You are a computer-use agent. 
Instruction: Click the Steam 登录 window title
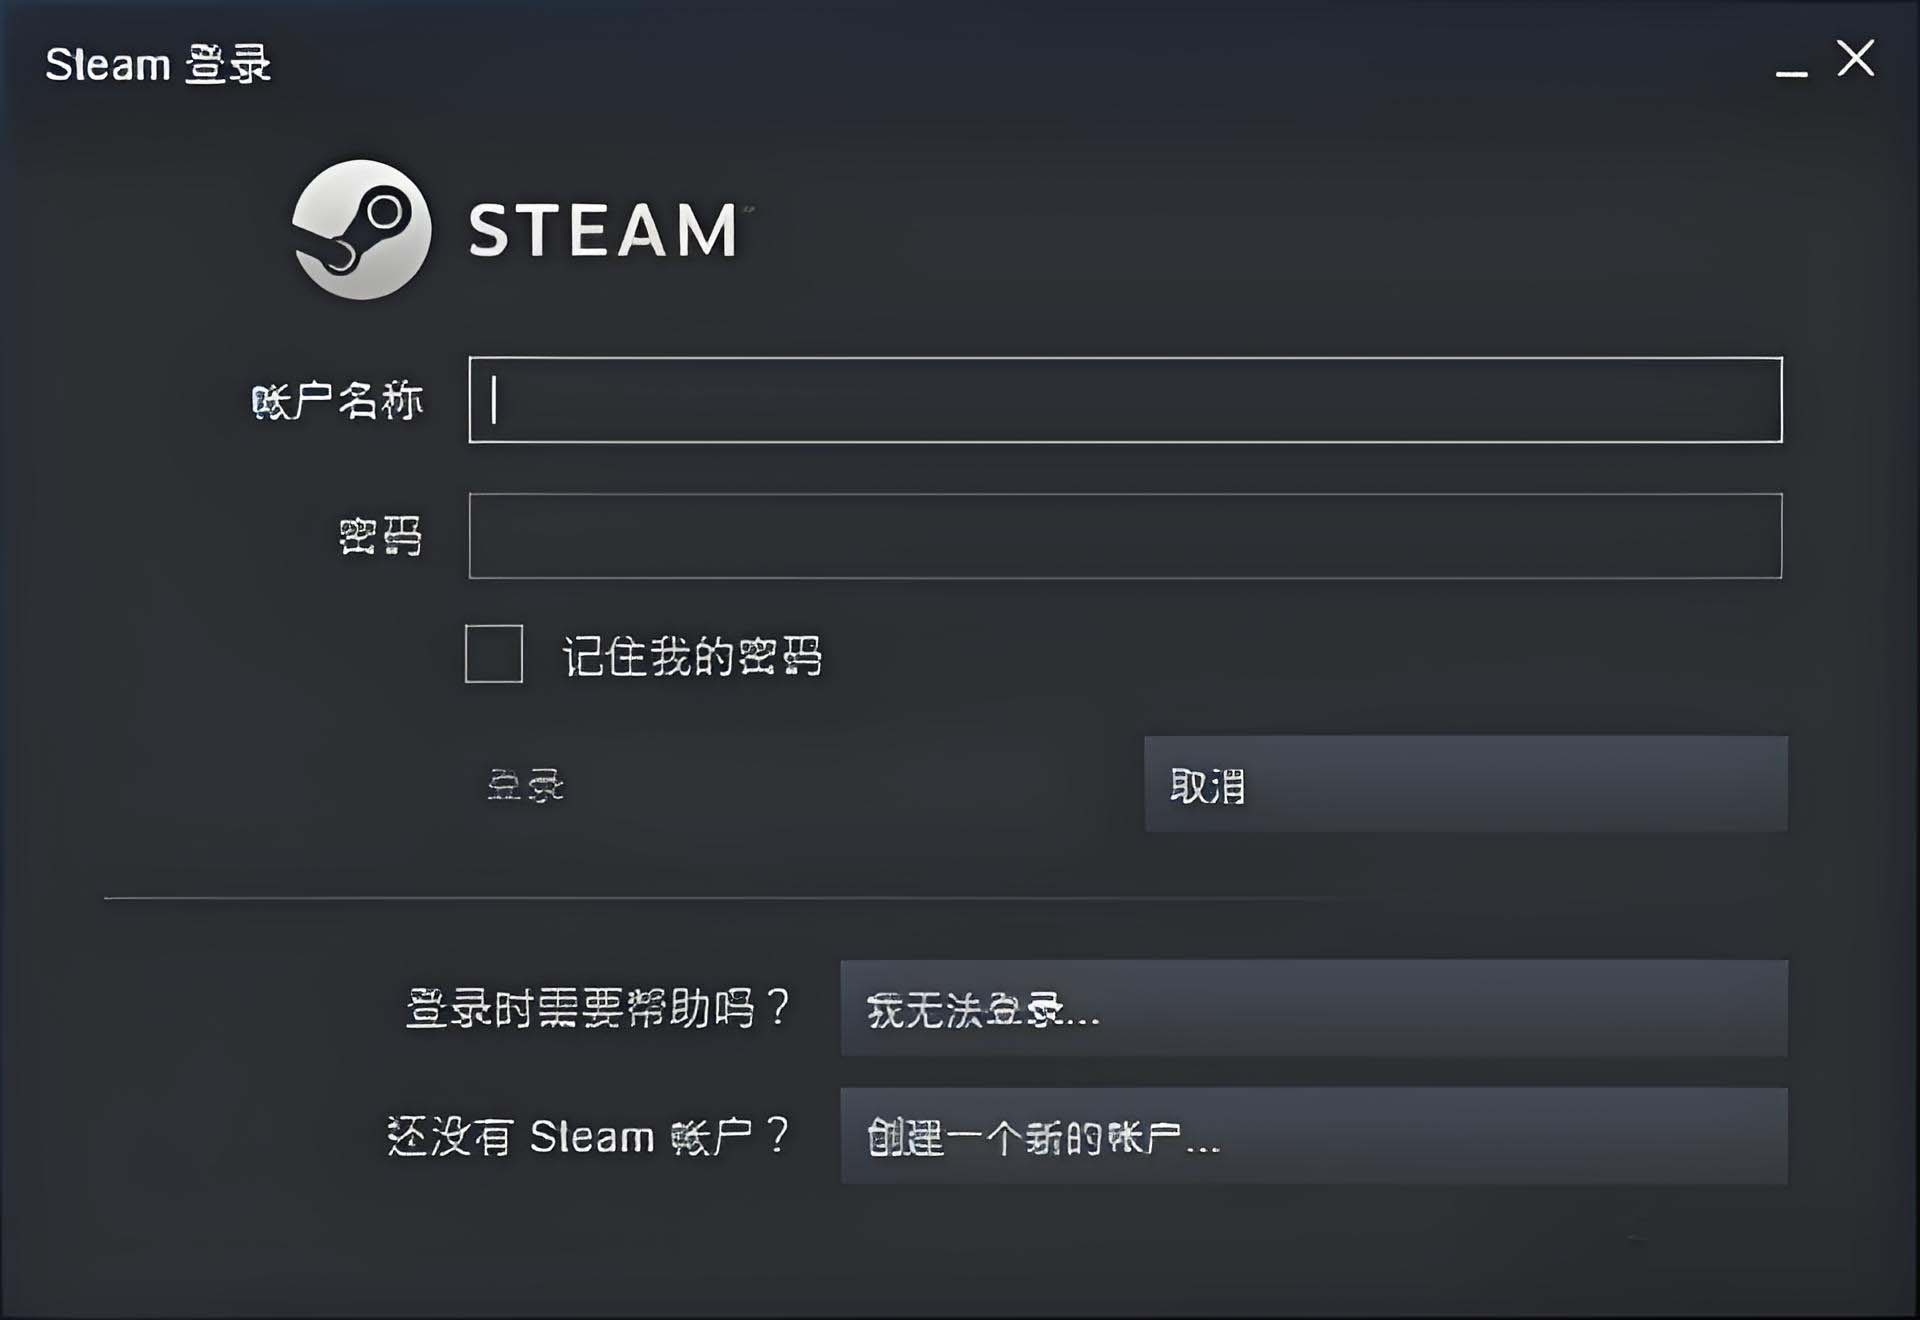pyautogui.click(x=158, y=65)
